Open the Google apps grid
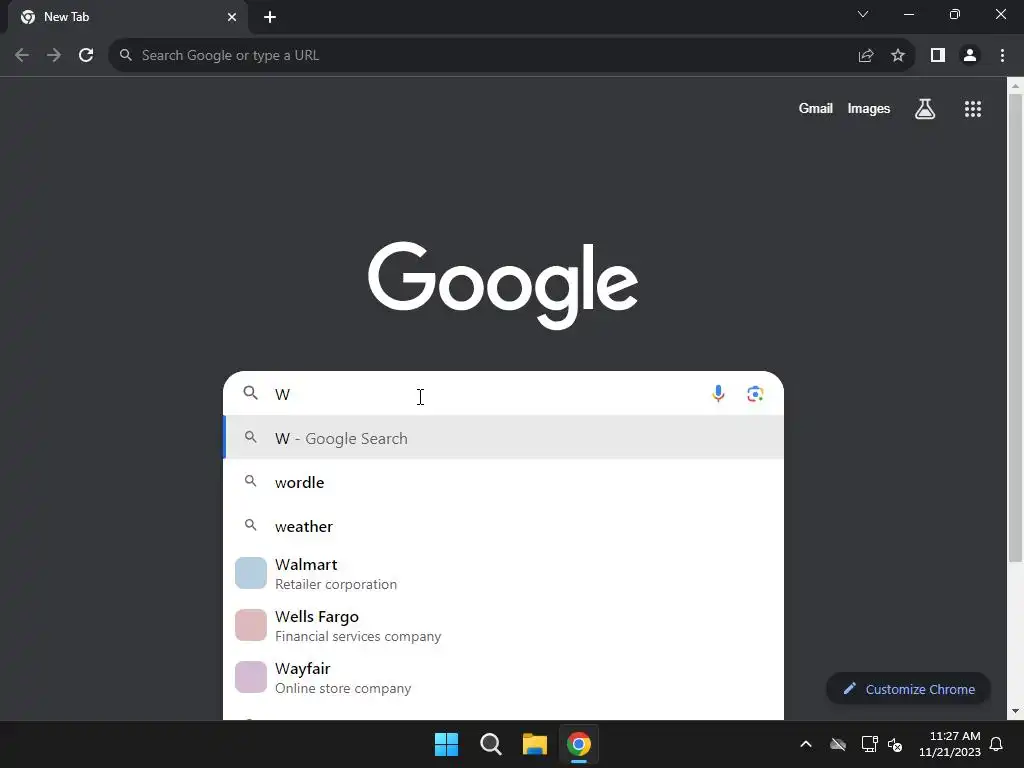The height and width of the screenshot is (768, 1024). [x=973, y=109]
